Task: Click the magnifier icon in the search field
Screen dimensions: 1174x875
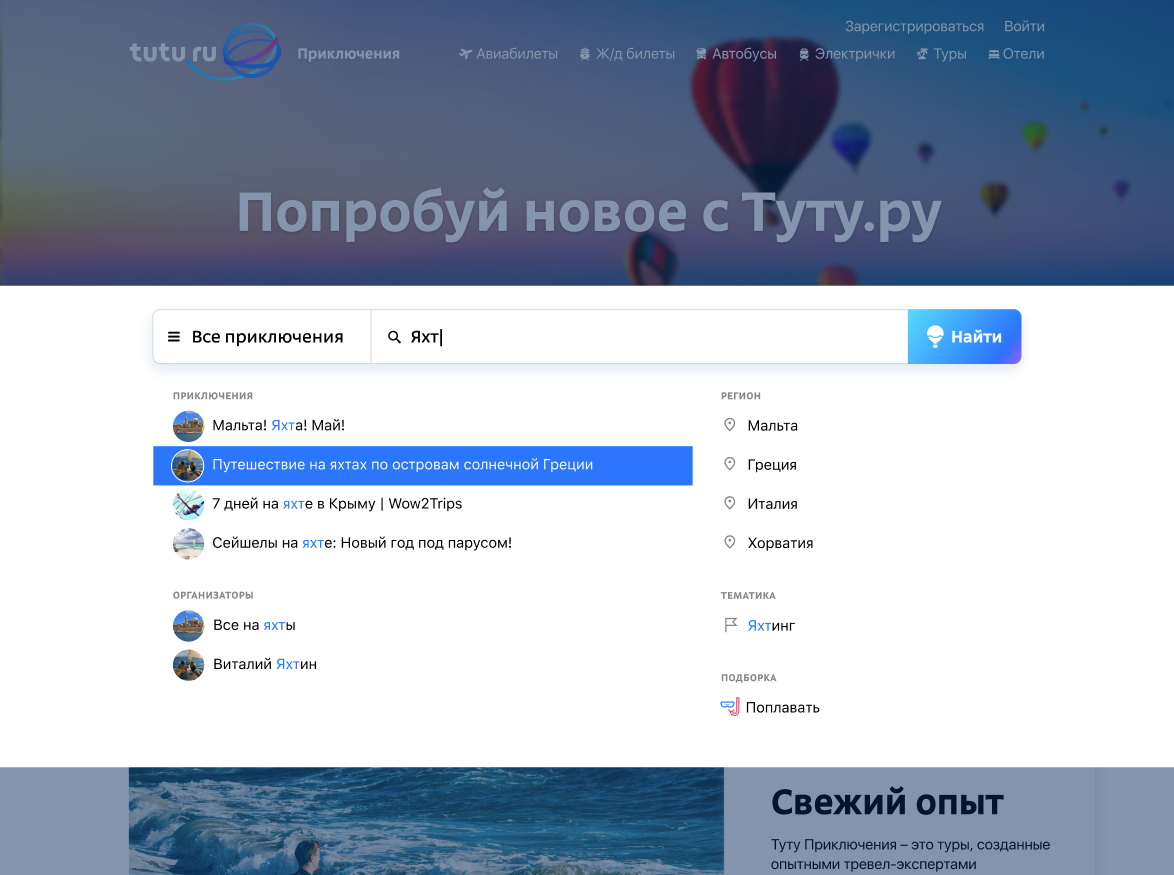Action: 394,337
